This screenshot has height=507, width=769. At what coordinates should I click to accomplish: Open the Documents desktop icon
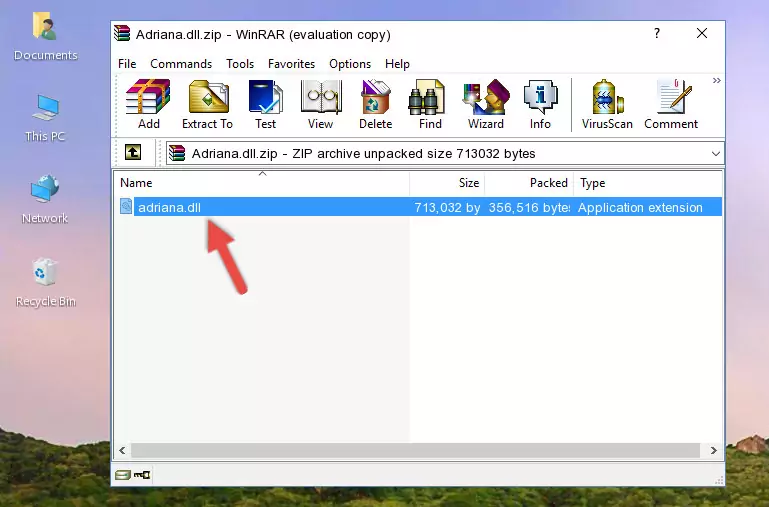(x=46, y=36)
